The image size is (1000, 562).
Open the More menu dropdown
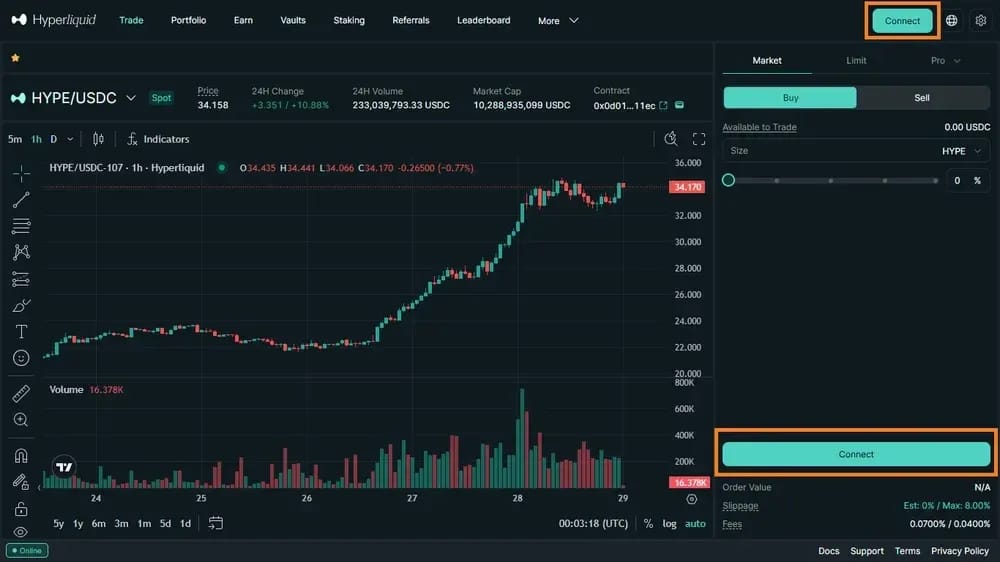pos(557,20)
